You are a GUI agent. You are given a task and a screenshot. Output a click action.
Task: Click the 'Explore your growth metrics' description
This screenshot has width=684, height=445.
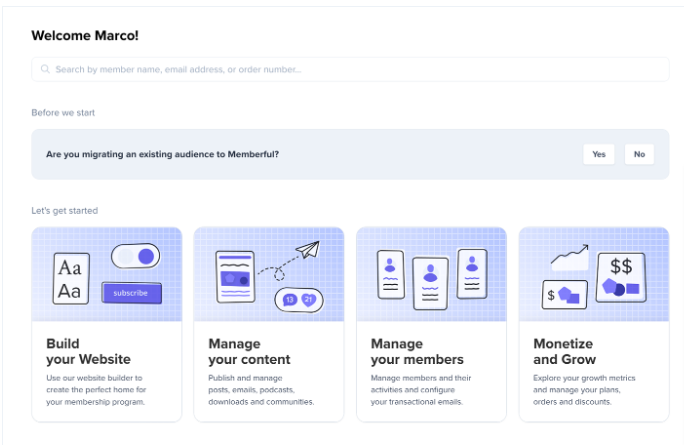(584, 390)
